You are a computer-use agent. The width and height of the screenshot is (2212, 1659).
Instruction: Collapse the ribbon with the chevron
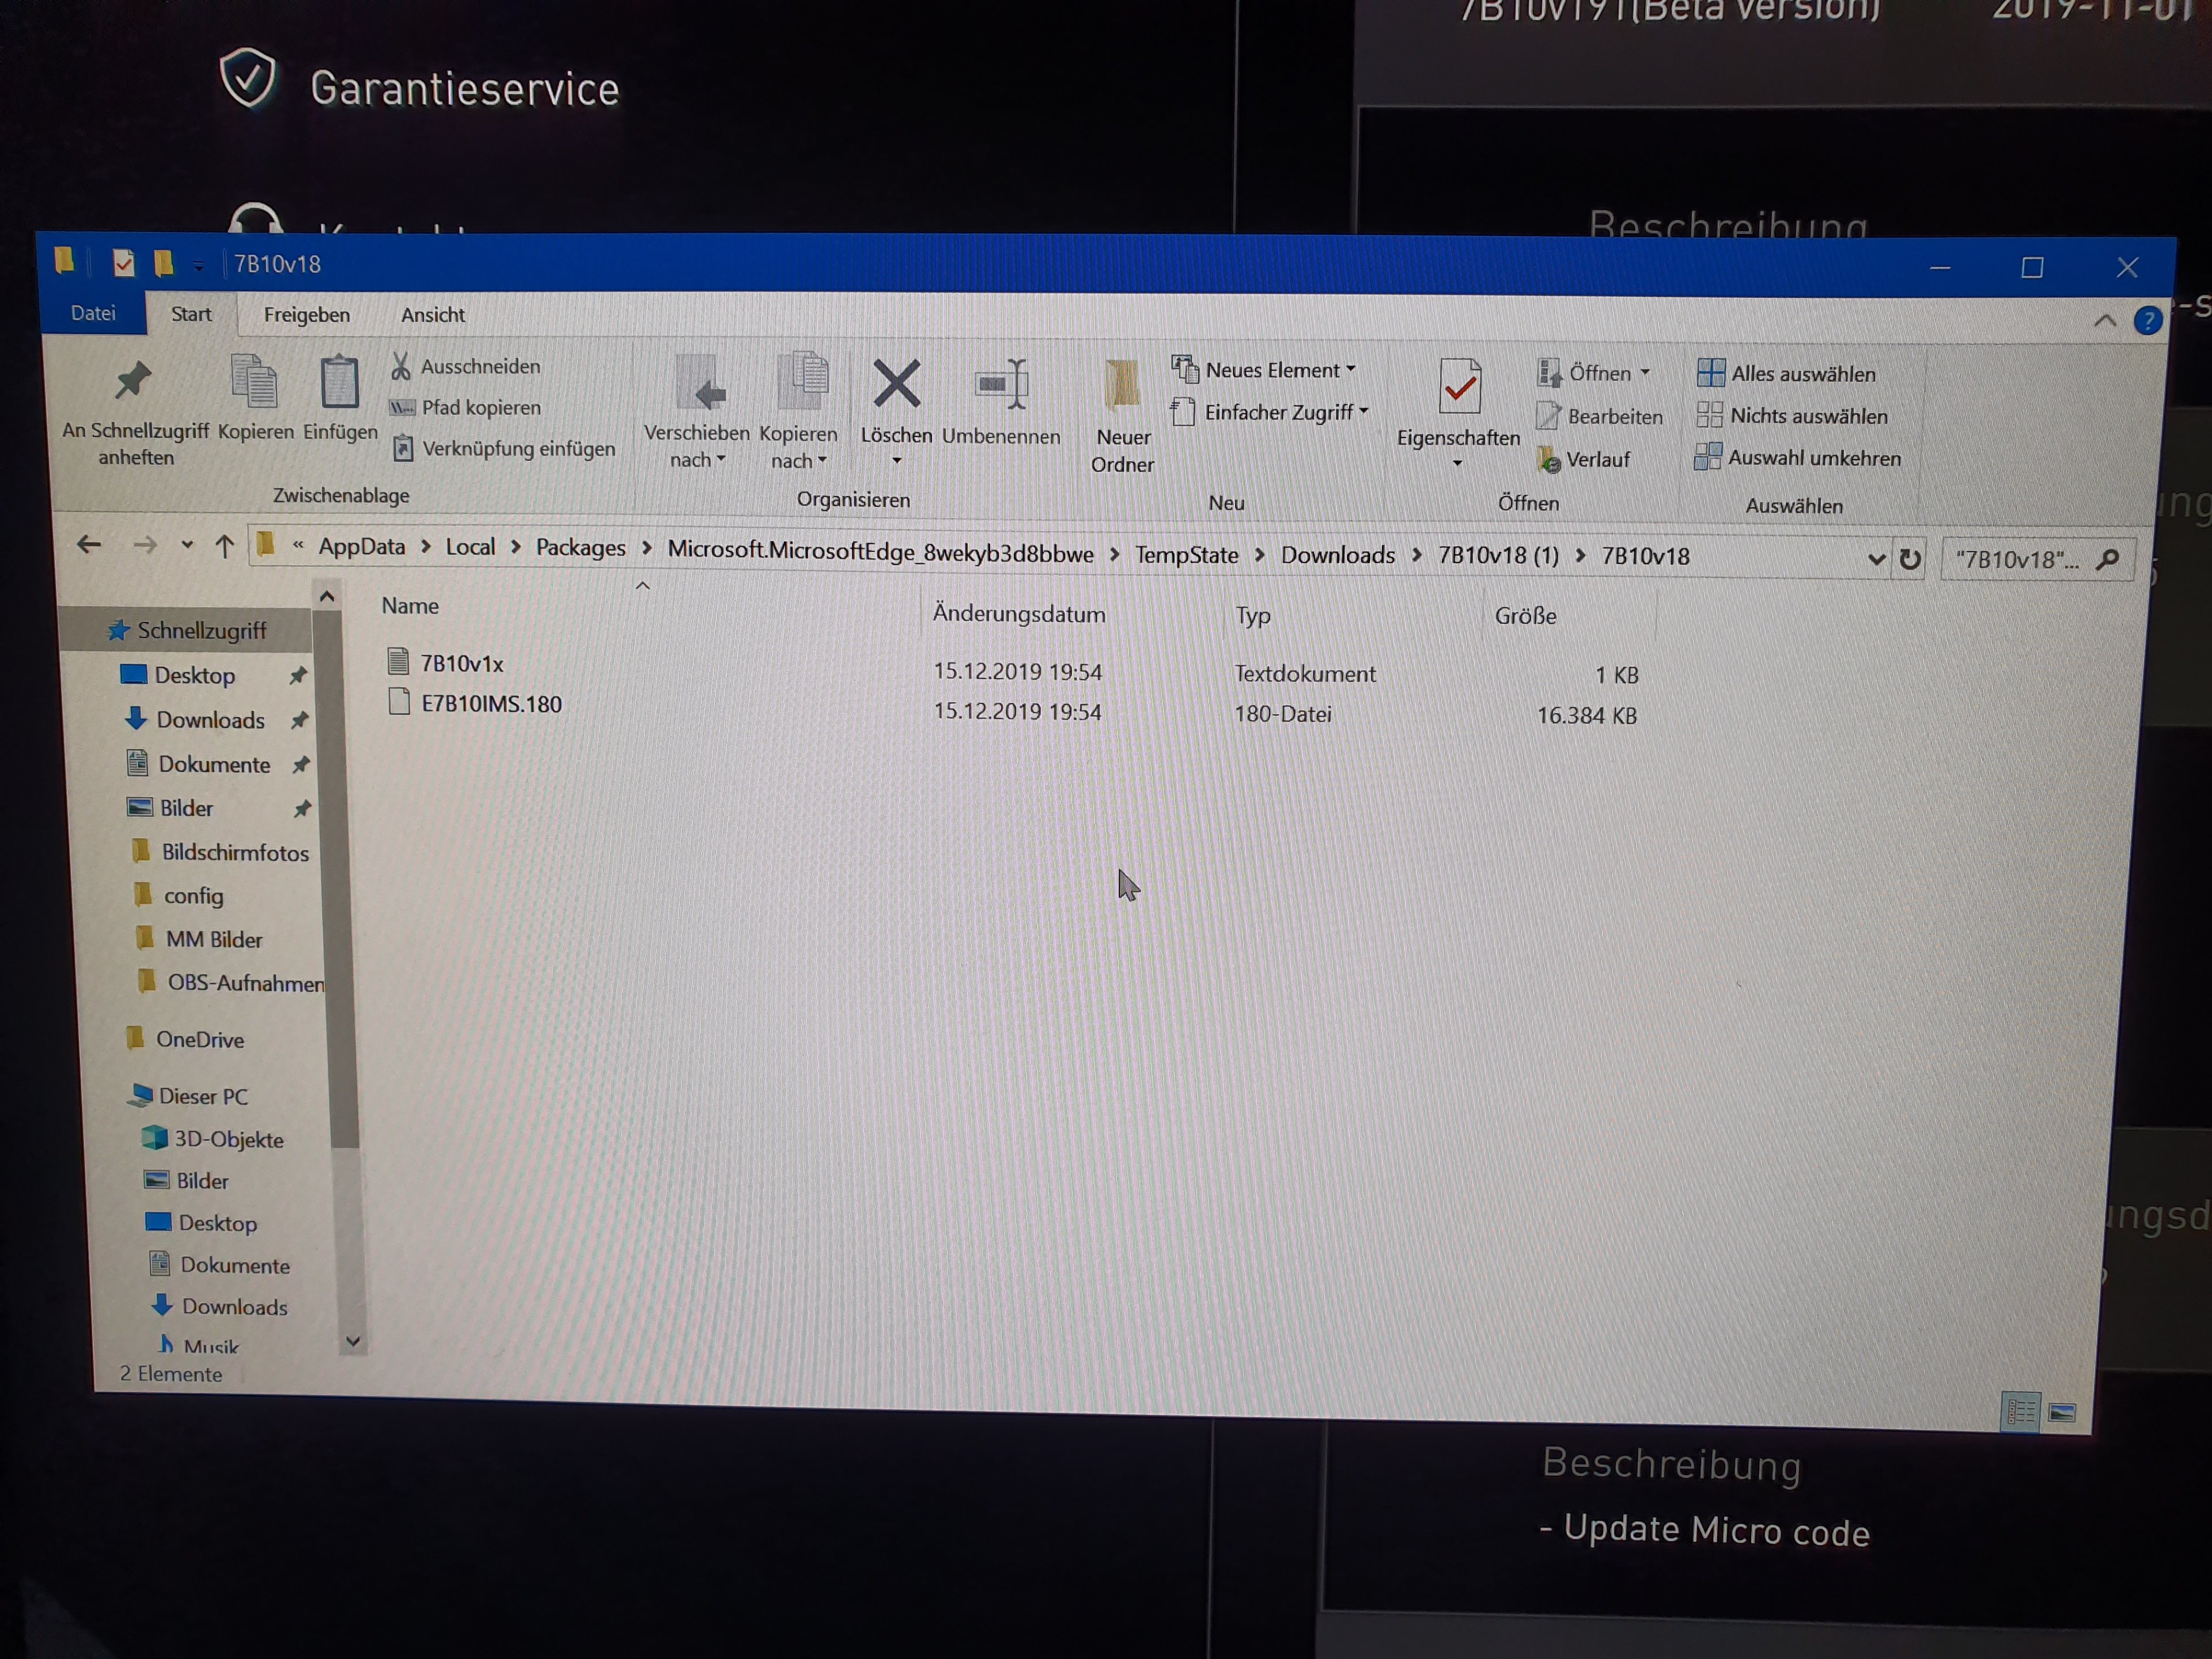pos(2105,320)
